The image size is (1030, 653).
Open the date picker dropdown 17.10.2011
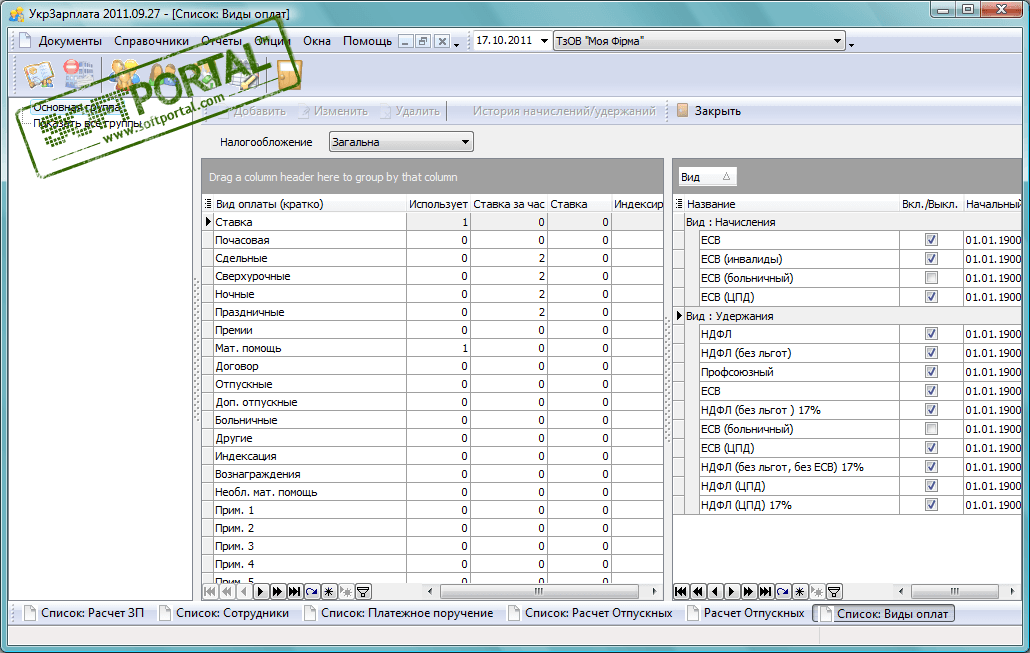[544, 41]
